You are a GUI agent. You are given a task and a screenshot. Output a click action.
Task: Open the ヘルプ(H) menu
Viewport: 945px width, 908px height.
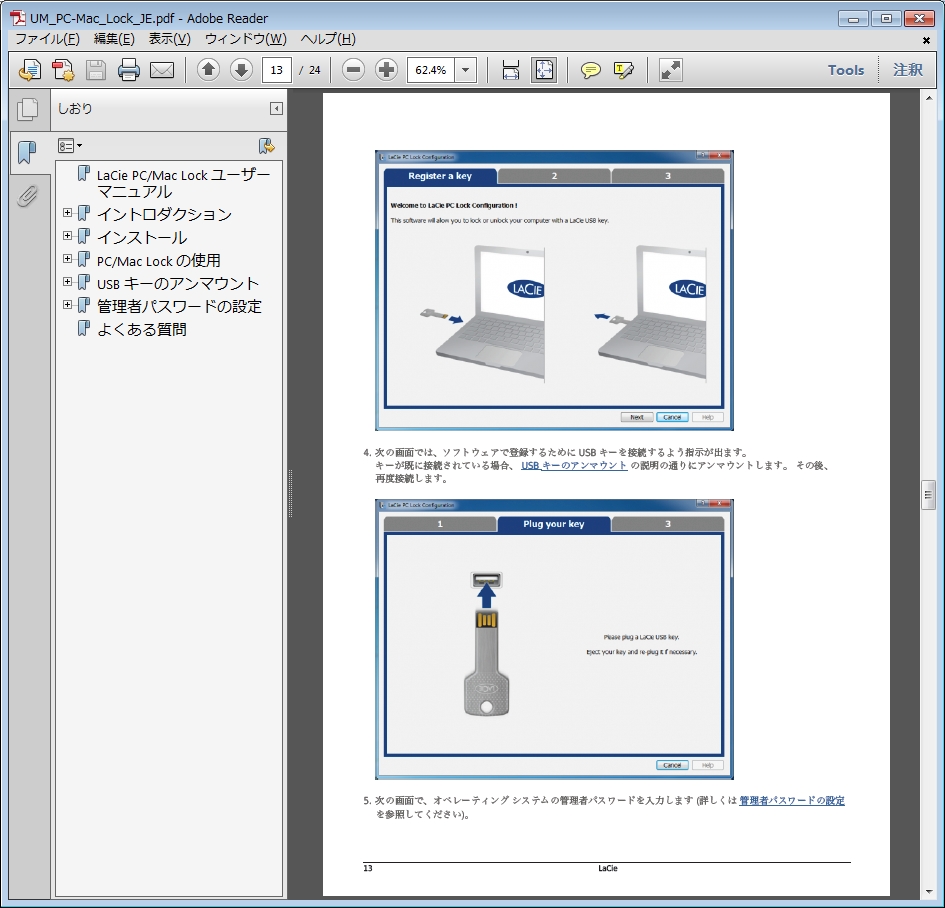tap(328, 39)
